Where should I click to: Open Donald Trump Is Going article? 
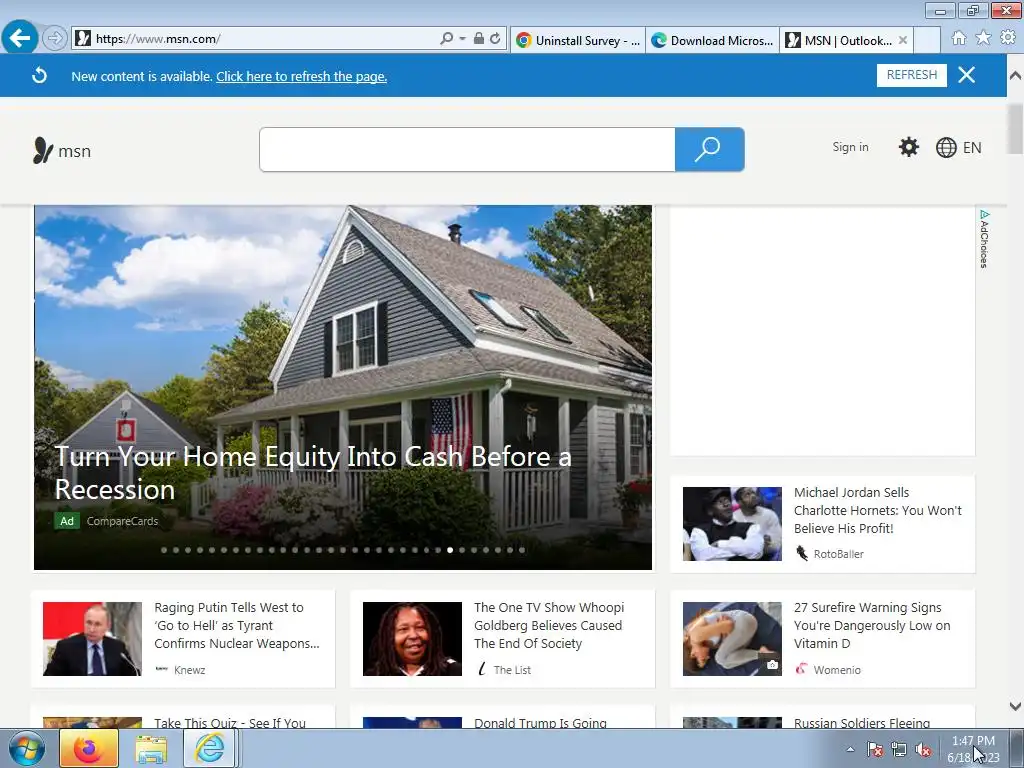point(540,722)
